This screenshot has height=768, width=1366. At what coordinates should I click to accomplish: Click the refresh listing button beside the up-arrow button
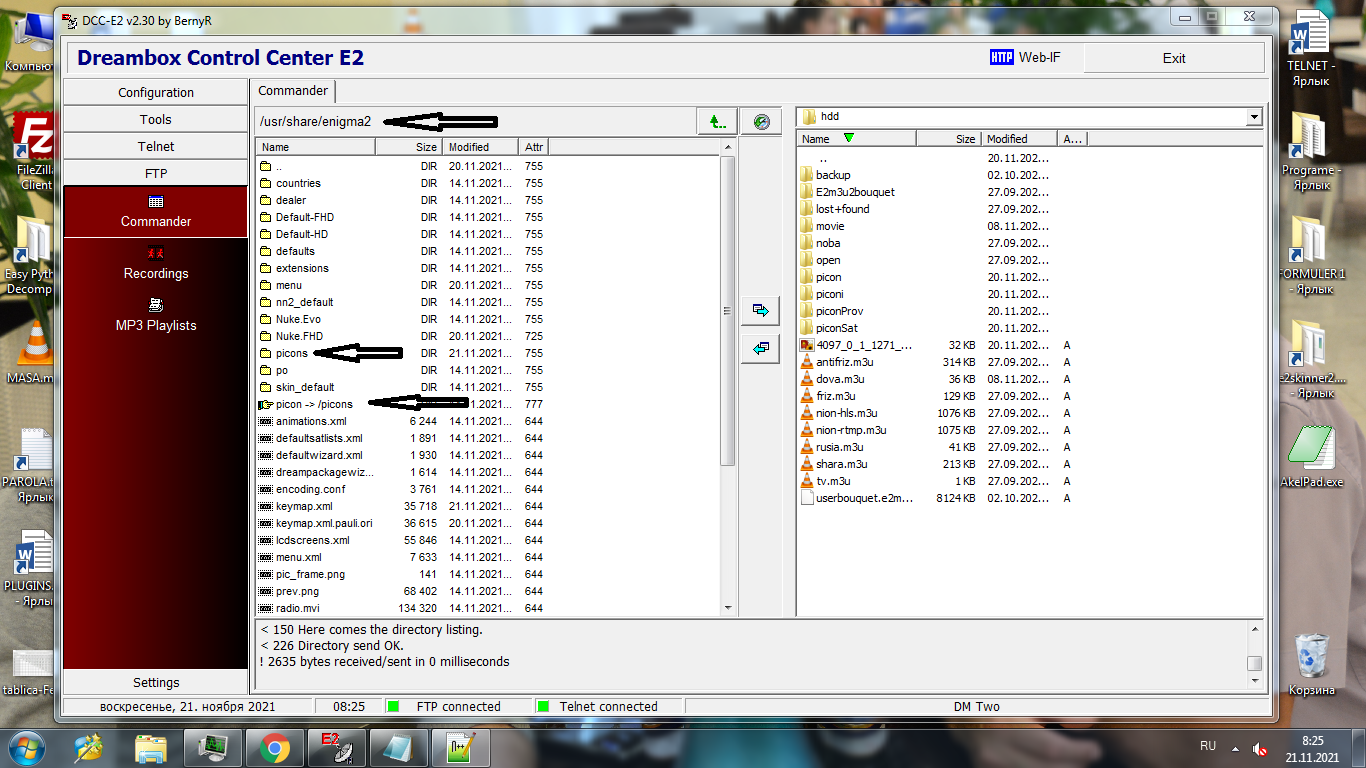point(762,121)
